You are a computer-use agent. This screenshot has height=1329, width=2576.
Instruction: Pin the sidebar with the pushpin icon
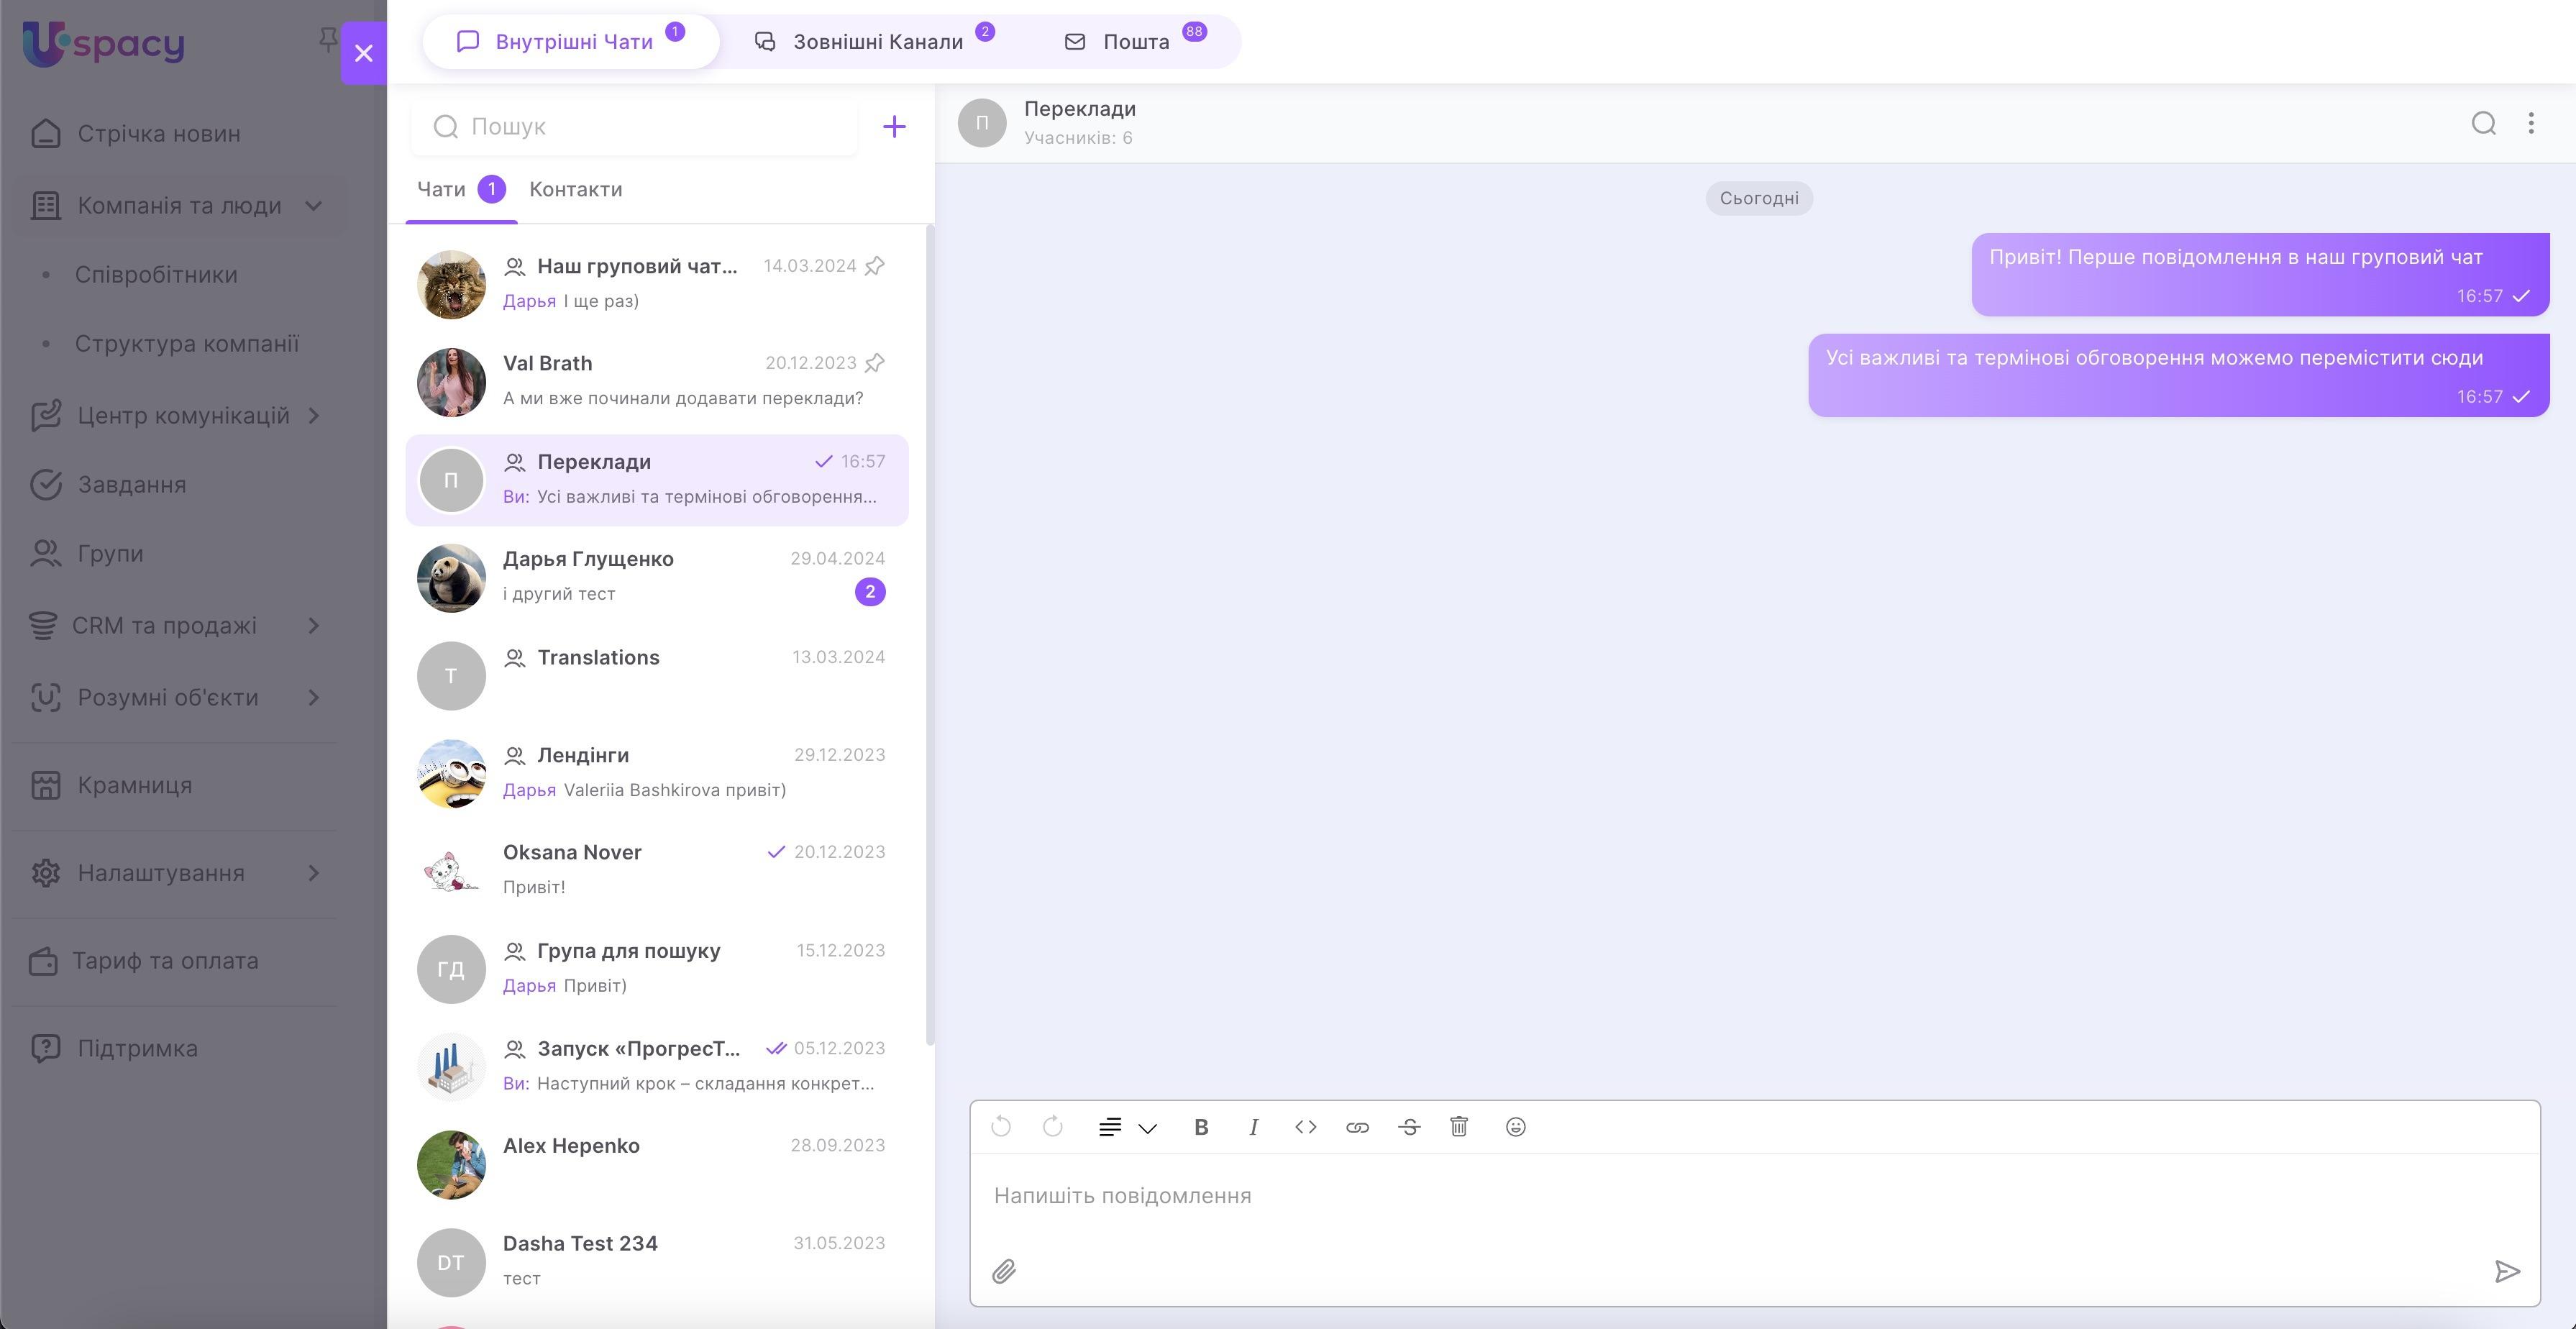(x=327, y=40)
